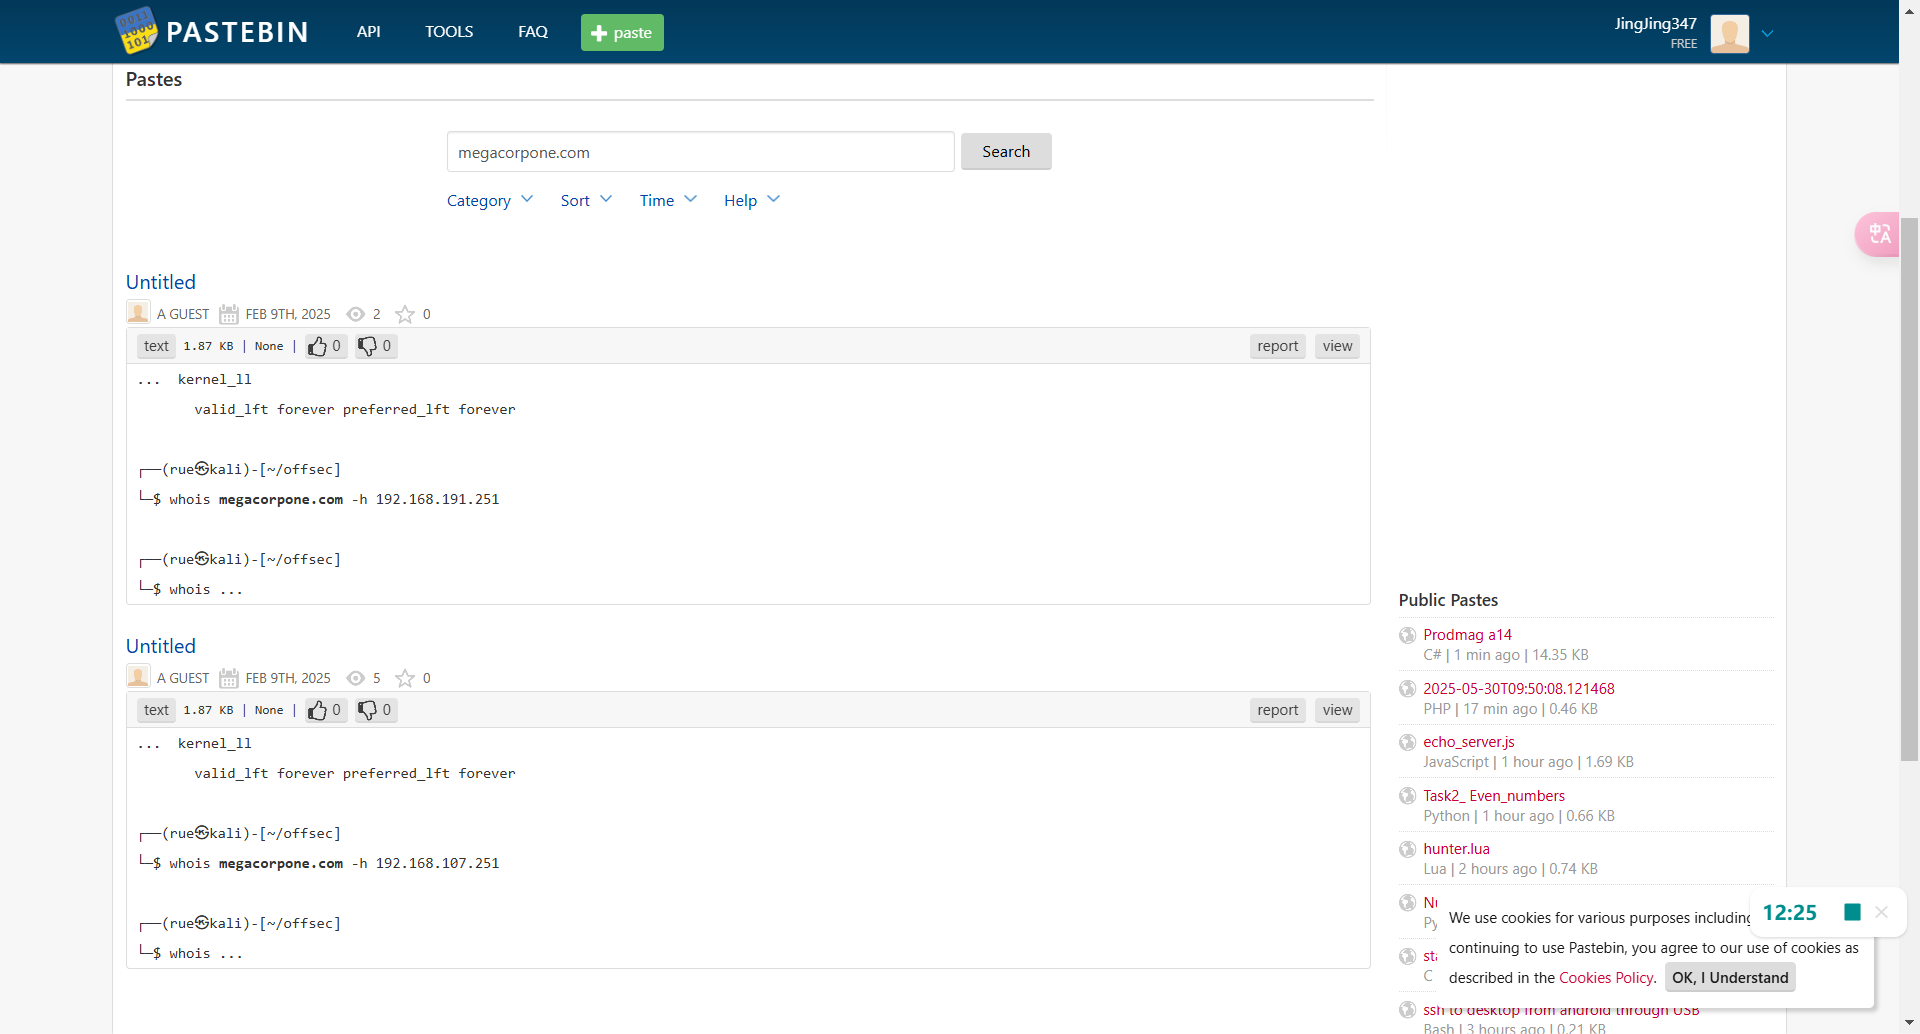
Task: Open the API menu item
Action: [368, 32]
